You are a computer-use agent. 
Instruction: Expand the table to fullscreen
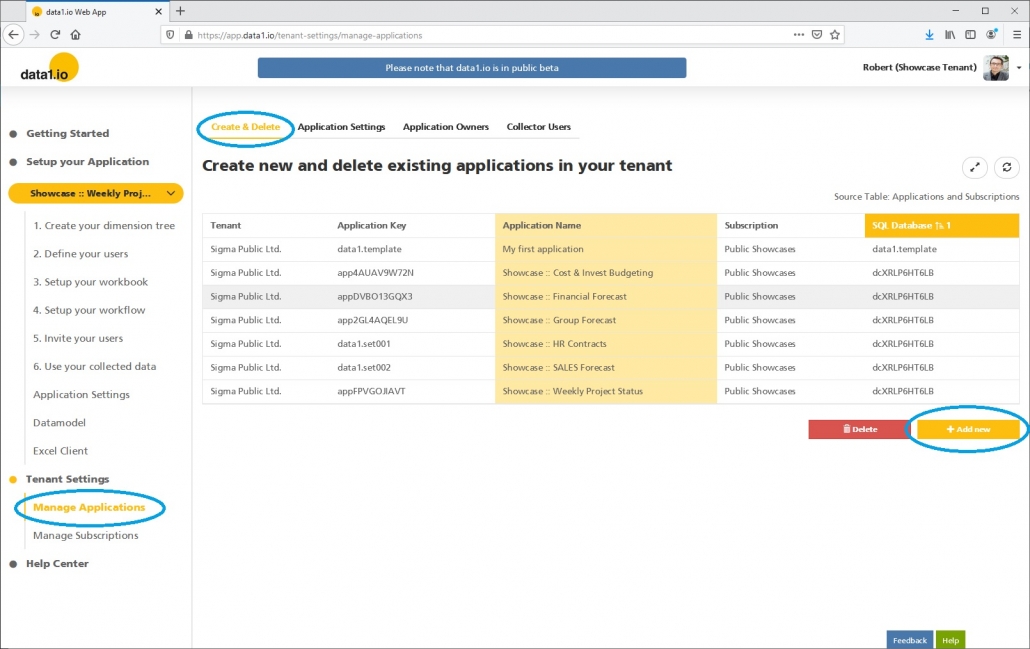tap(975, 168)
